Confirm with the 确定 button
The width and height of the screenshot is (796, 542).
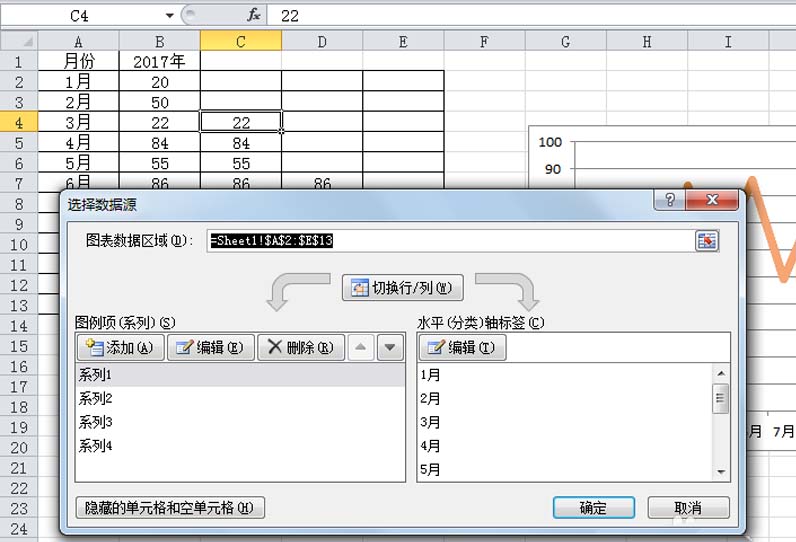click(593, 508)
